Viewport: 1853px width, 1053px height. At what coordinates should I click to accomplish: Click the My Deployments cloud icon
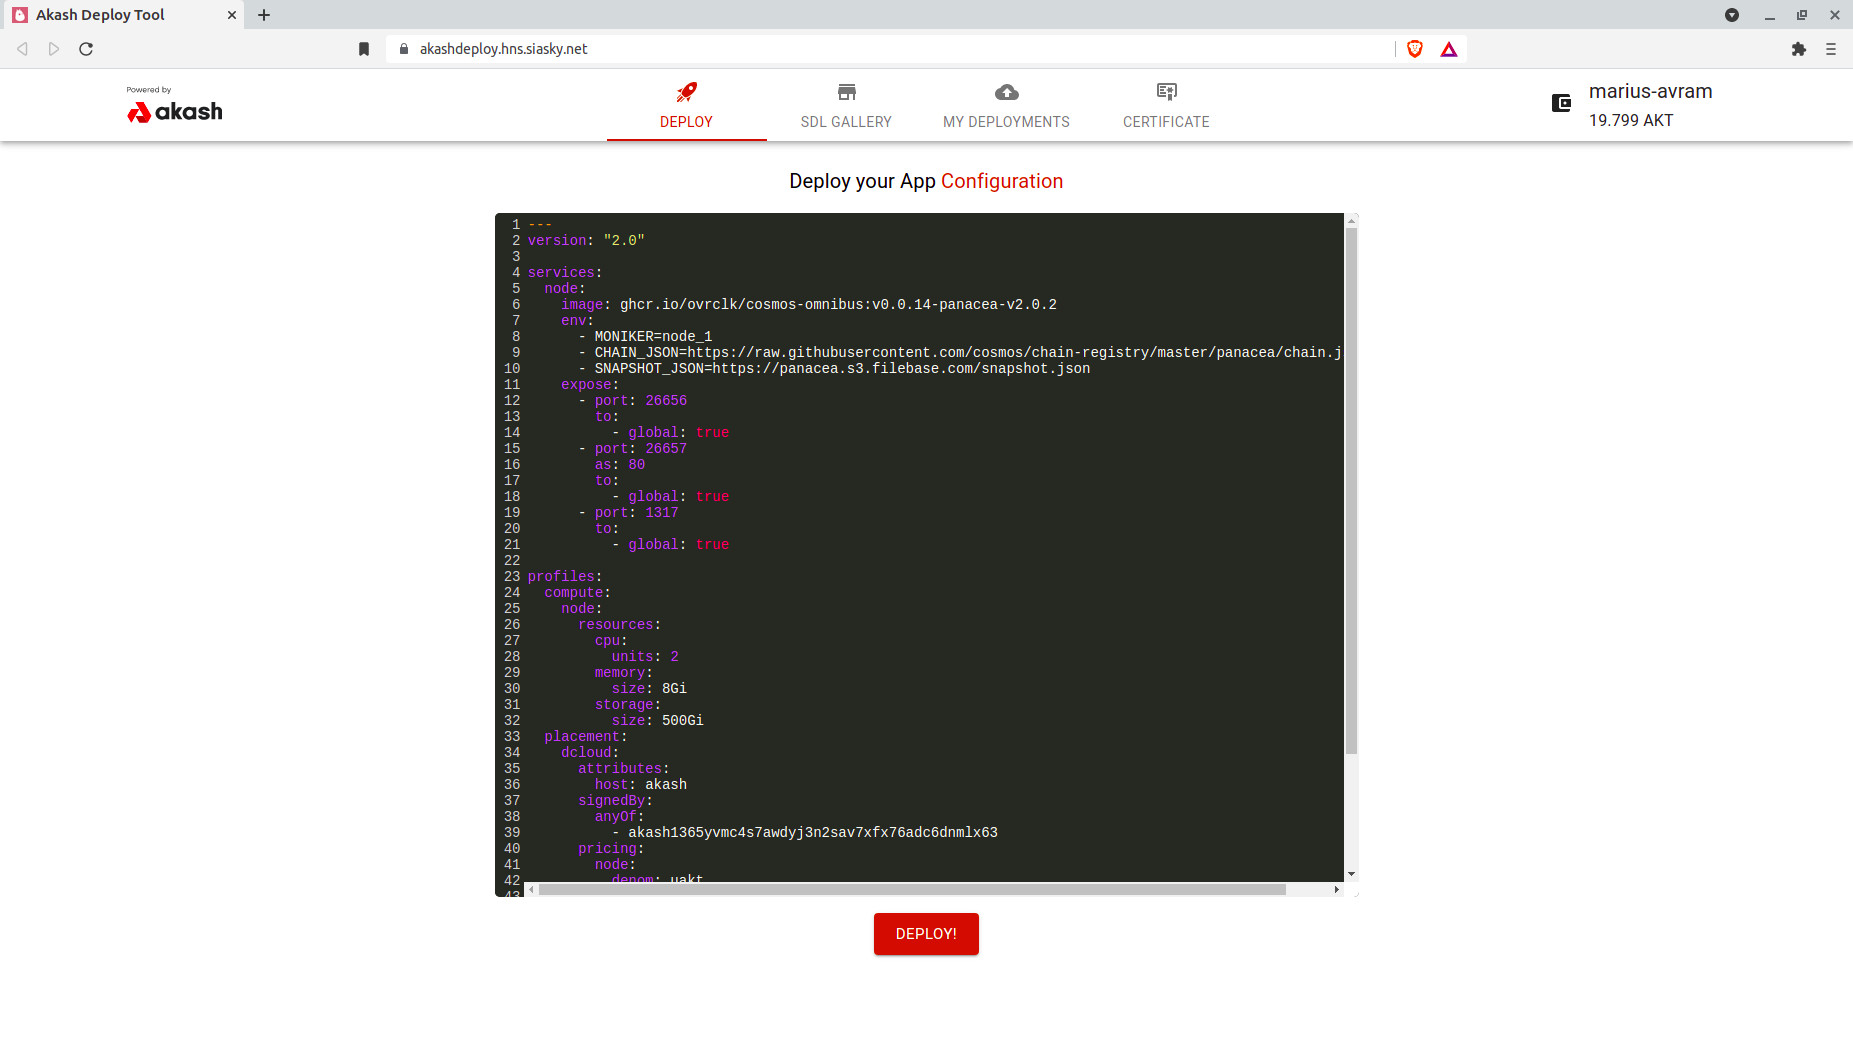1006,92
